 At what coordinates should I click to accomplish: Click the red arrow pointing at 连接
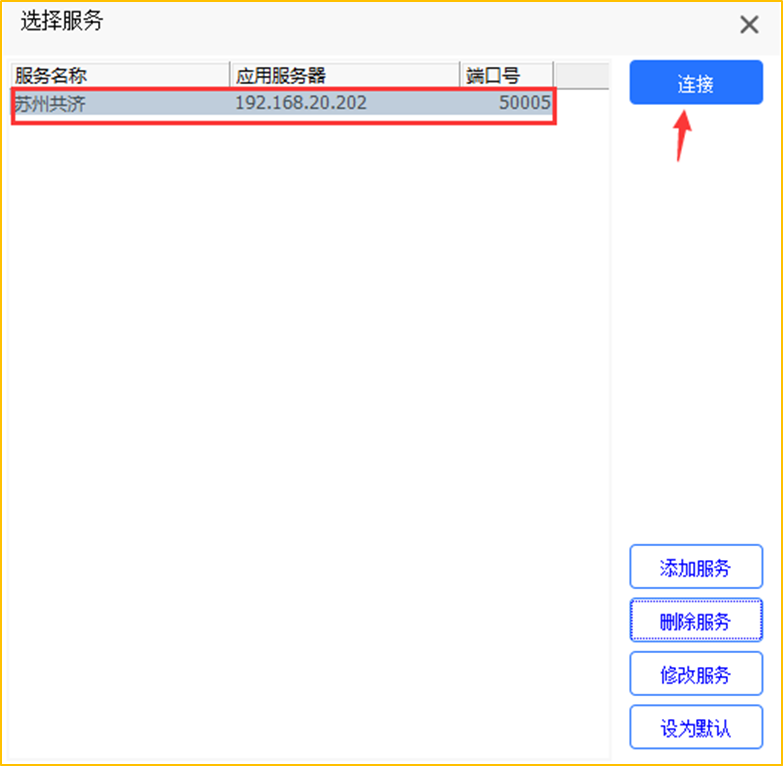click(x=683, y=135)
